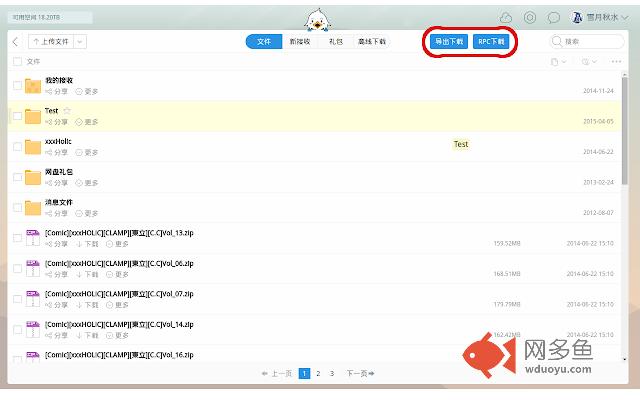Switch to the 新接收 tab
640x400 pixels.
(x=299, y=42)
